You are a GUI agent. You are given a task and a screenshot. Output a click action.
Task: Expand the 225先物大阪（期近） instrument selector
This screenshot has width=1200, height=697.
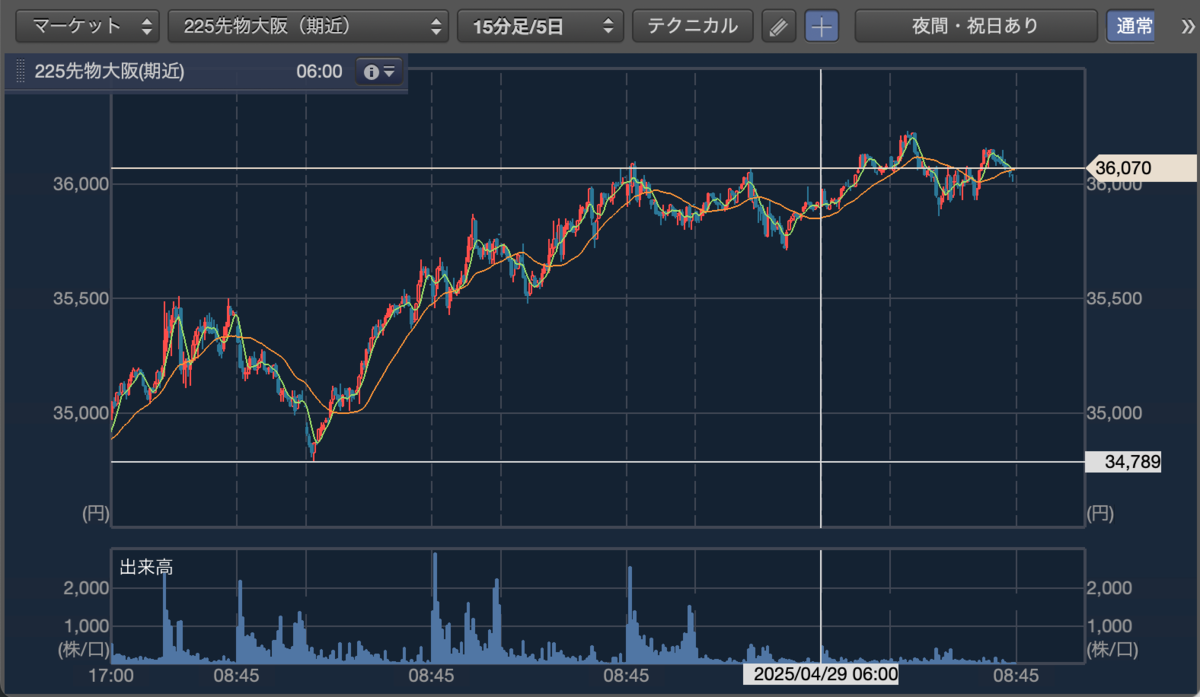[x=309, y=26]
